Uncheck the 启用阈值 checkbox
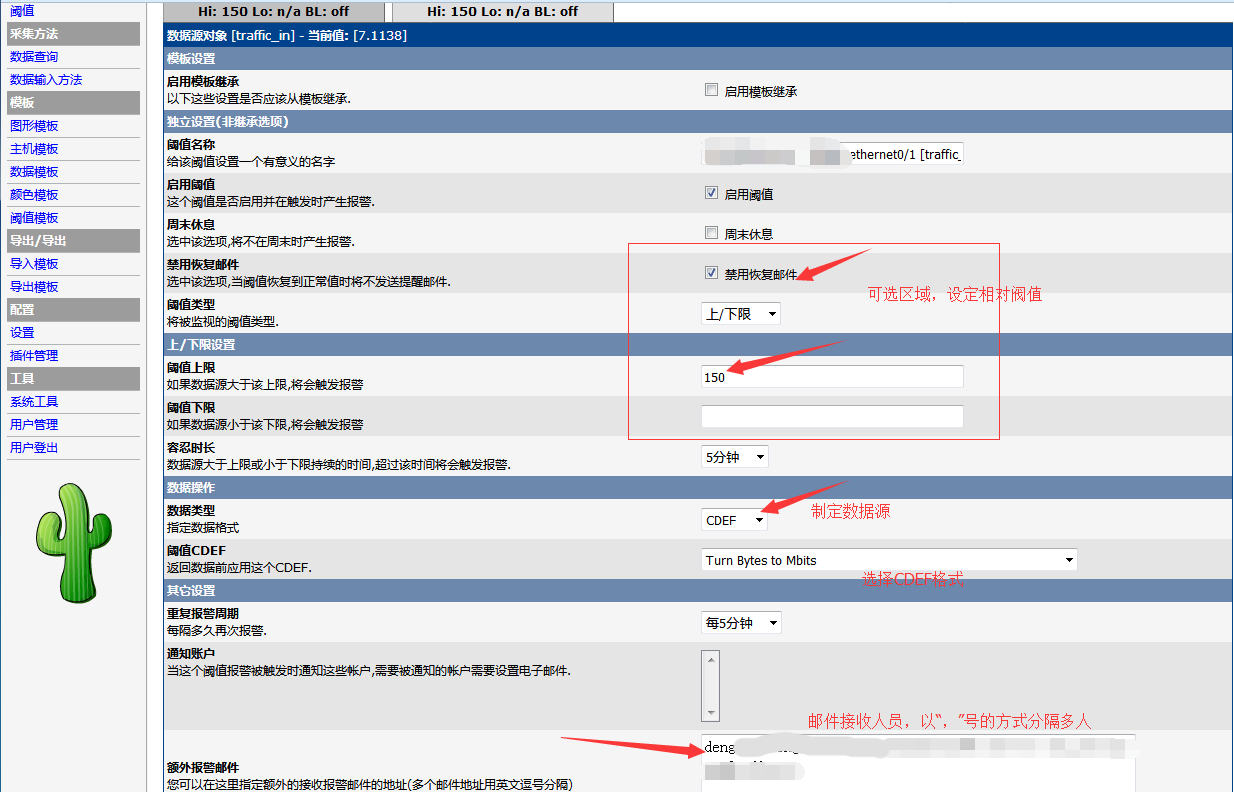Viewport: 1234px width, 792px height. click(711, 193)
